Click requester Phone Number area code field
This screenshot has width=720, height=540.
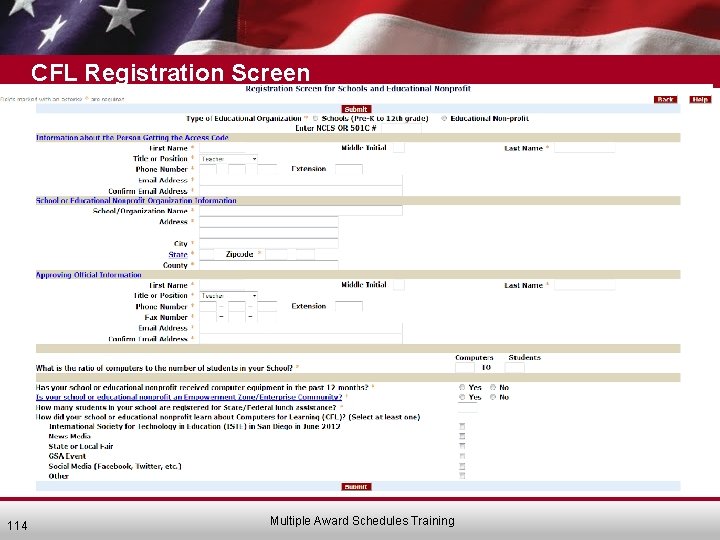point(208,169)
